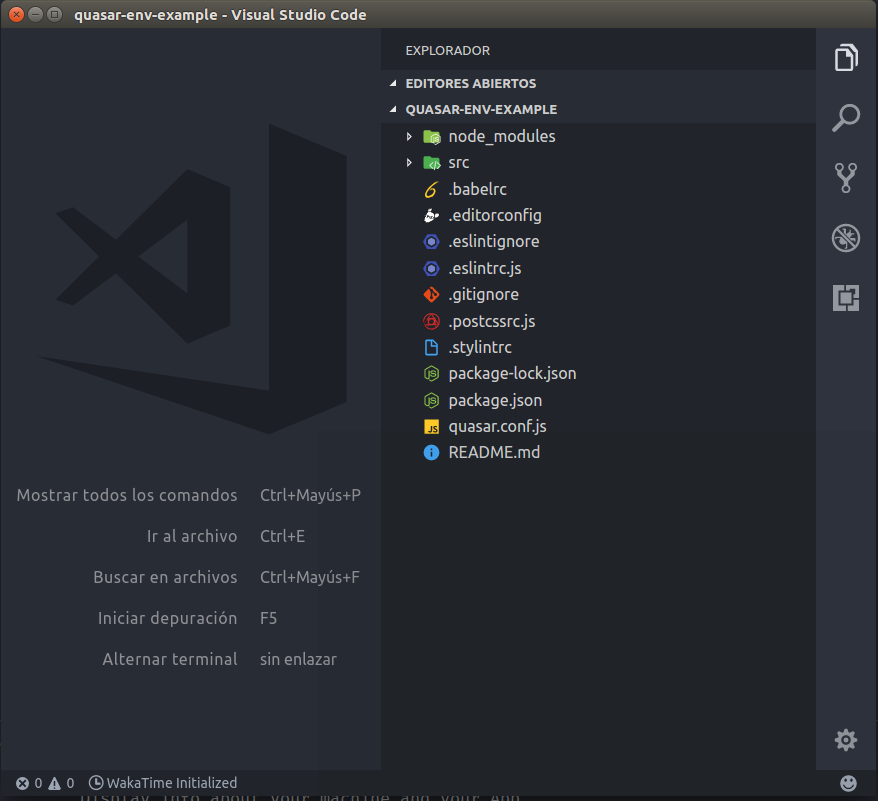Click Mostrar todos los comandos hint
This screenshot has height=801, width=878.
127,496
